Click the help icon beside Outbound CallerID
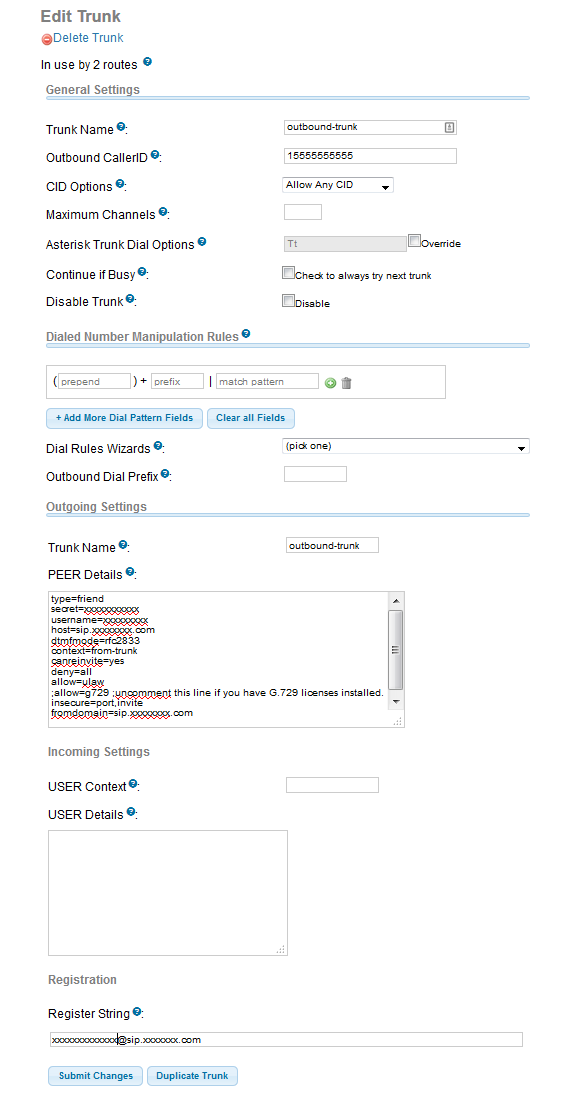This screenshot has width=582, height=1111. pos(155,154)
